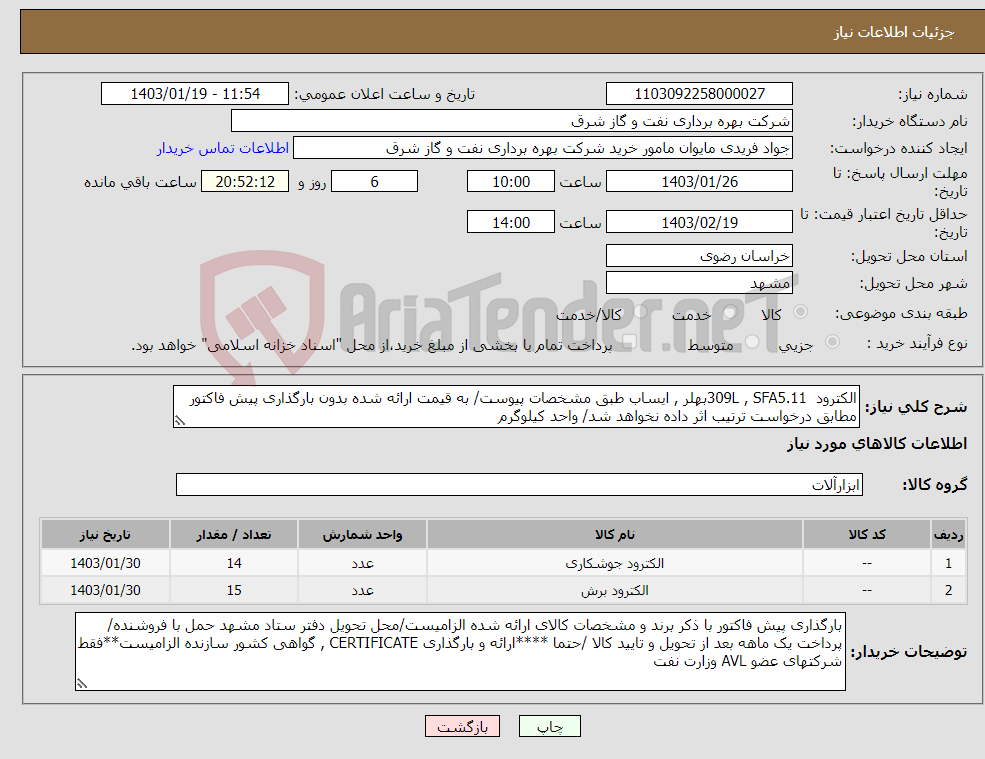The image size is (985, 759).
Task: Click the resize handle of description textbox
Action: [x=180, y=421]
